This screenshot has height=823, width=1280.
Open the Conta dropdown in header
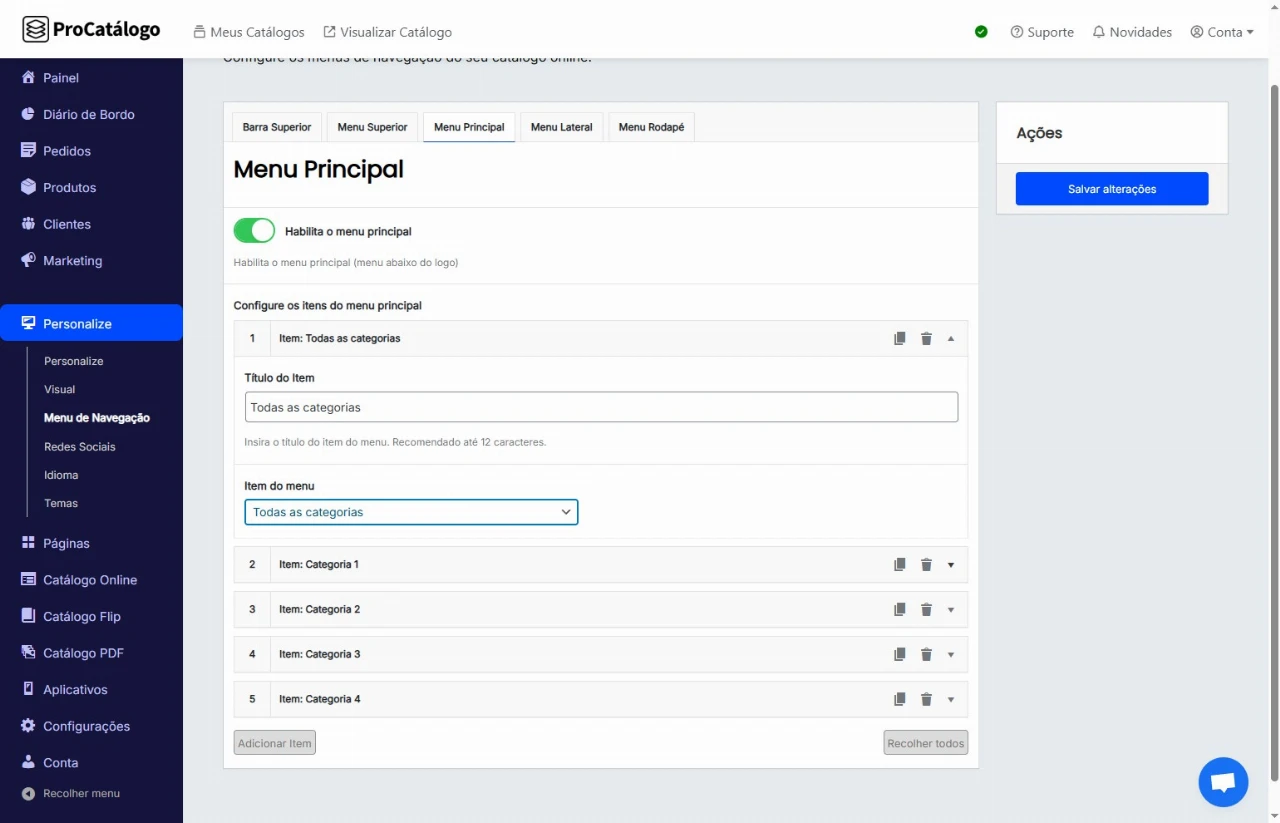pos(1222,32)
